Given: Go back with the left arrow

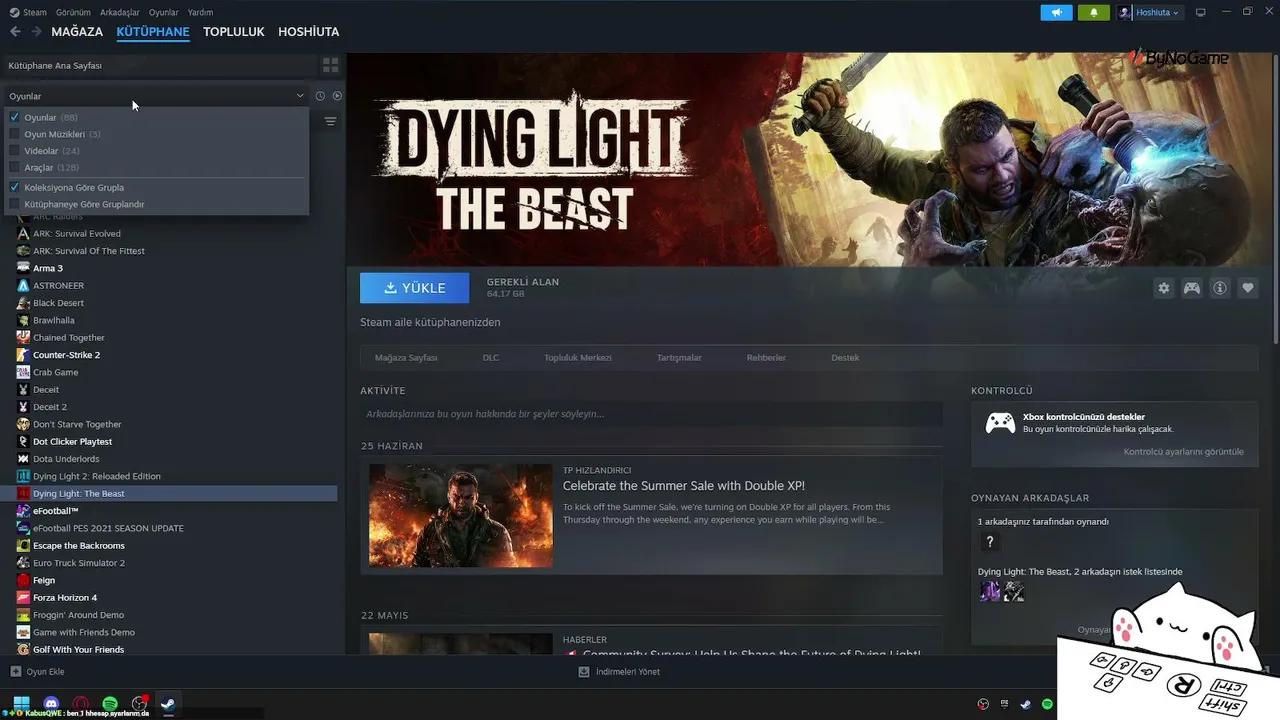Looking at the screenshot, I should [15, 32].
